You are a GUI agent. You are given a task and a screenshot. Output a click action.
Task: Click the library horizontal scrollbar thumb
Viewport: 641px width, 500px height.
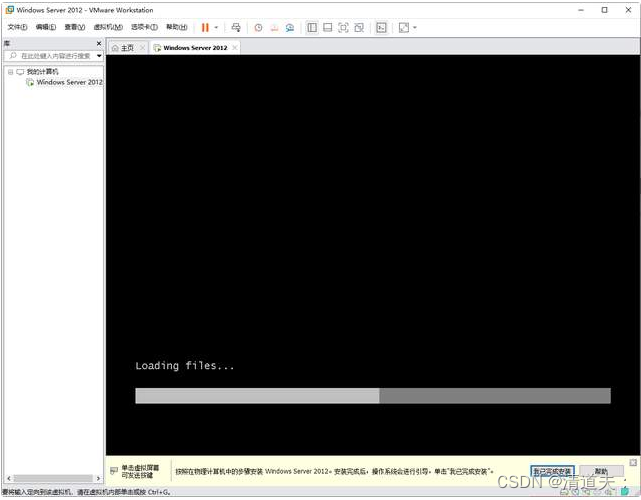tap(53, 478)
